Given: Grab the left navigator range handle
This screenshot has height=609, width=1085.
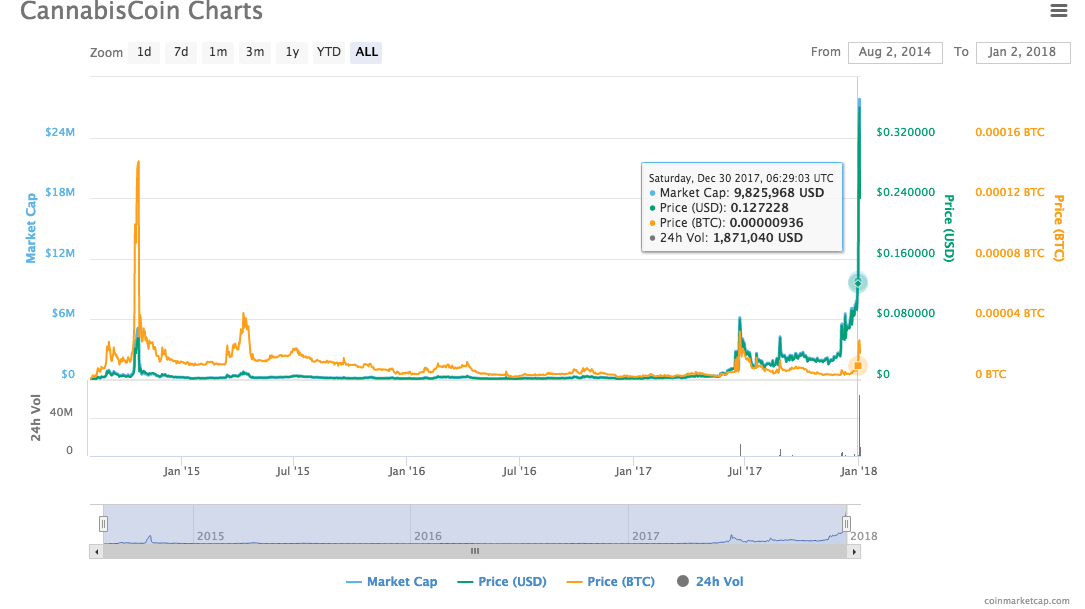Looking at the screenshot, I should [x=103, y=524].
